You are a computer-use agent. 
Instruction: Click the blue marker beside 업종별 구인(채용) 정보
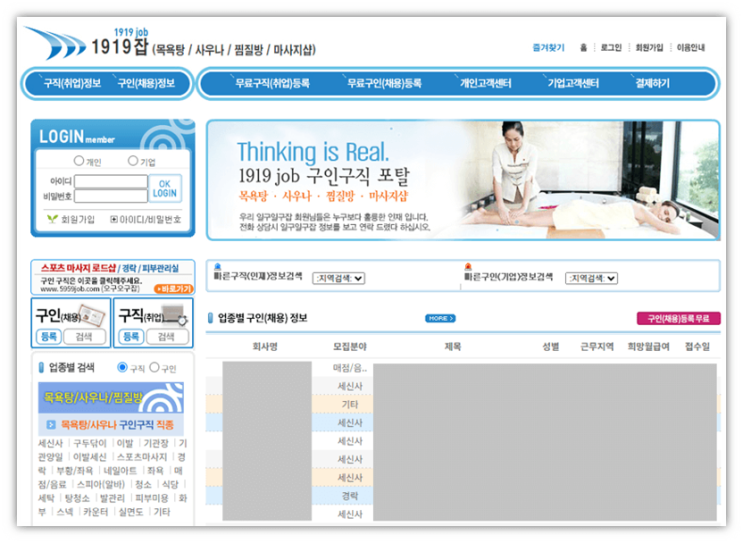pyautogui.click(x=210, y=318)
